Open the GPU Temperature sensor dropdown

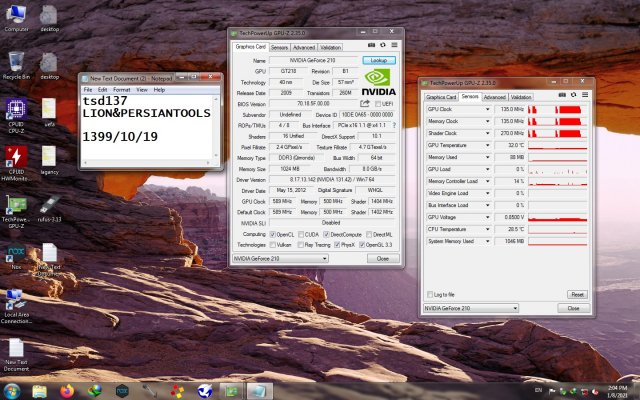(488, 144)
